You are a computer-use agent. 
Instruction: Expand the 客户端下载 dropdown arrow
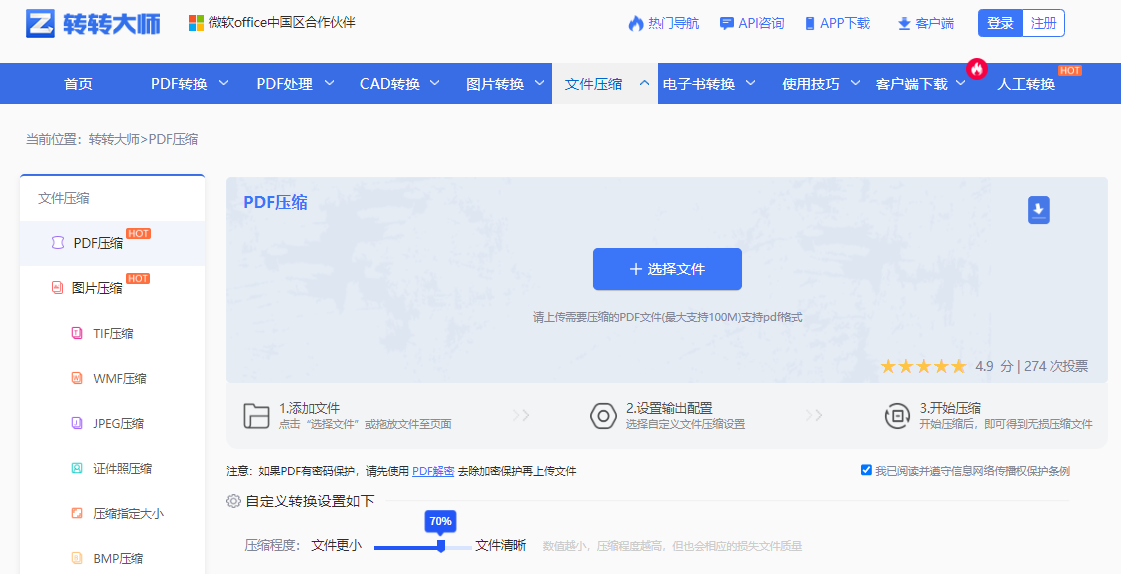pos(961,83)
